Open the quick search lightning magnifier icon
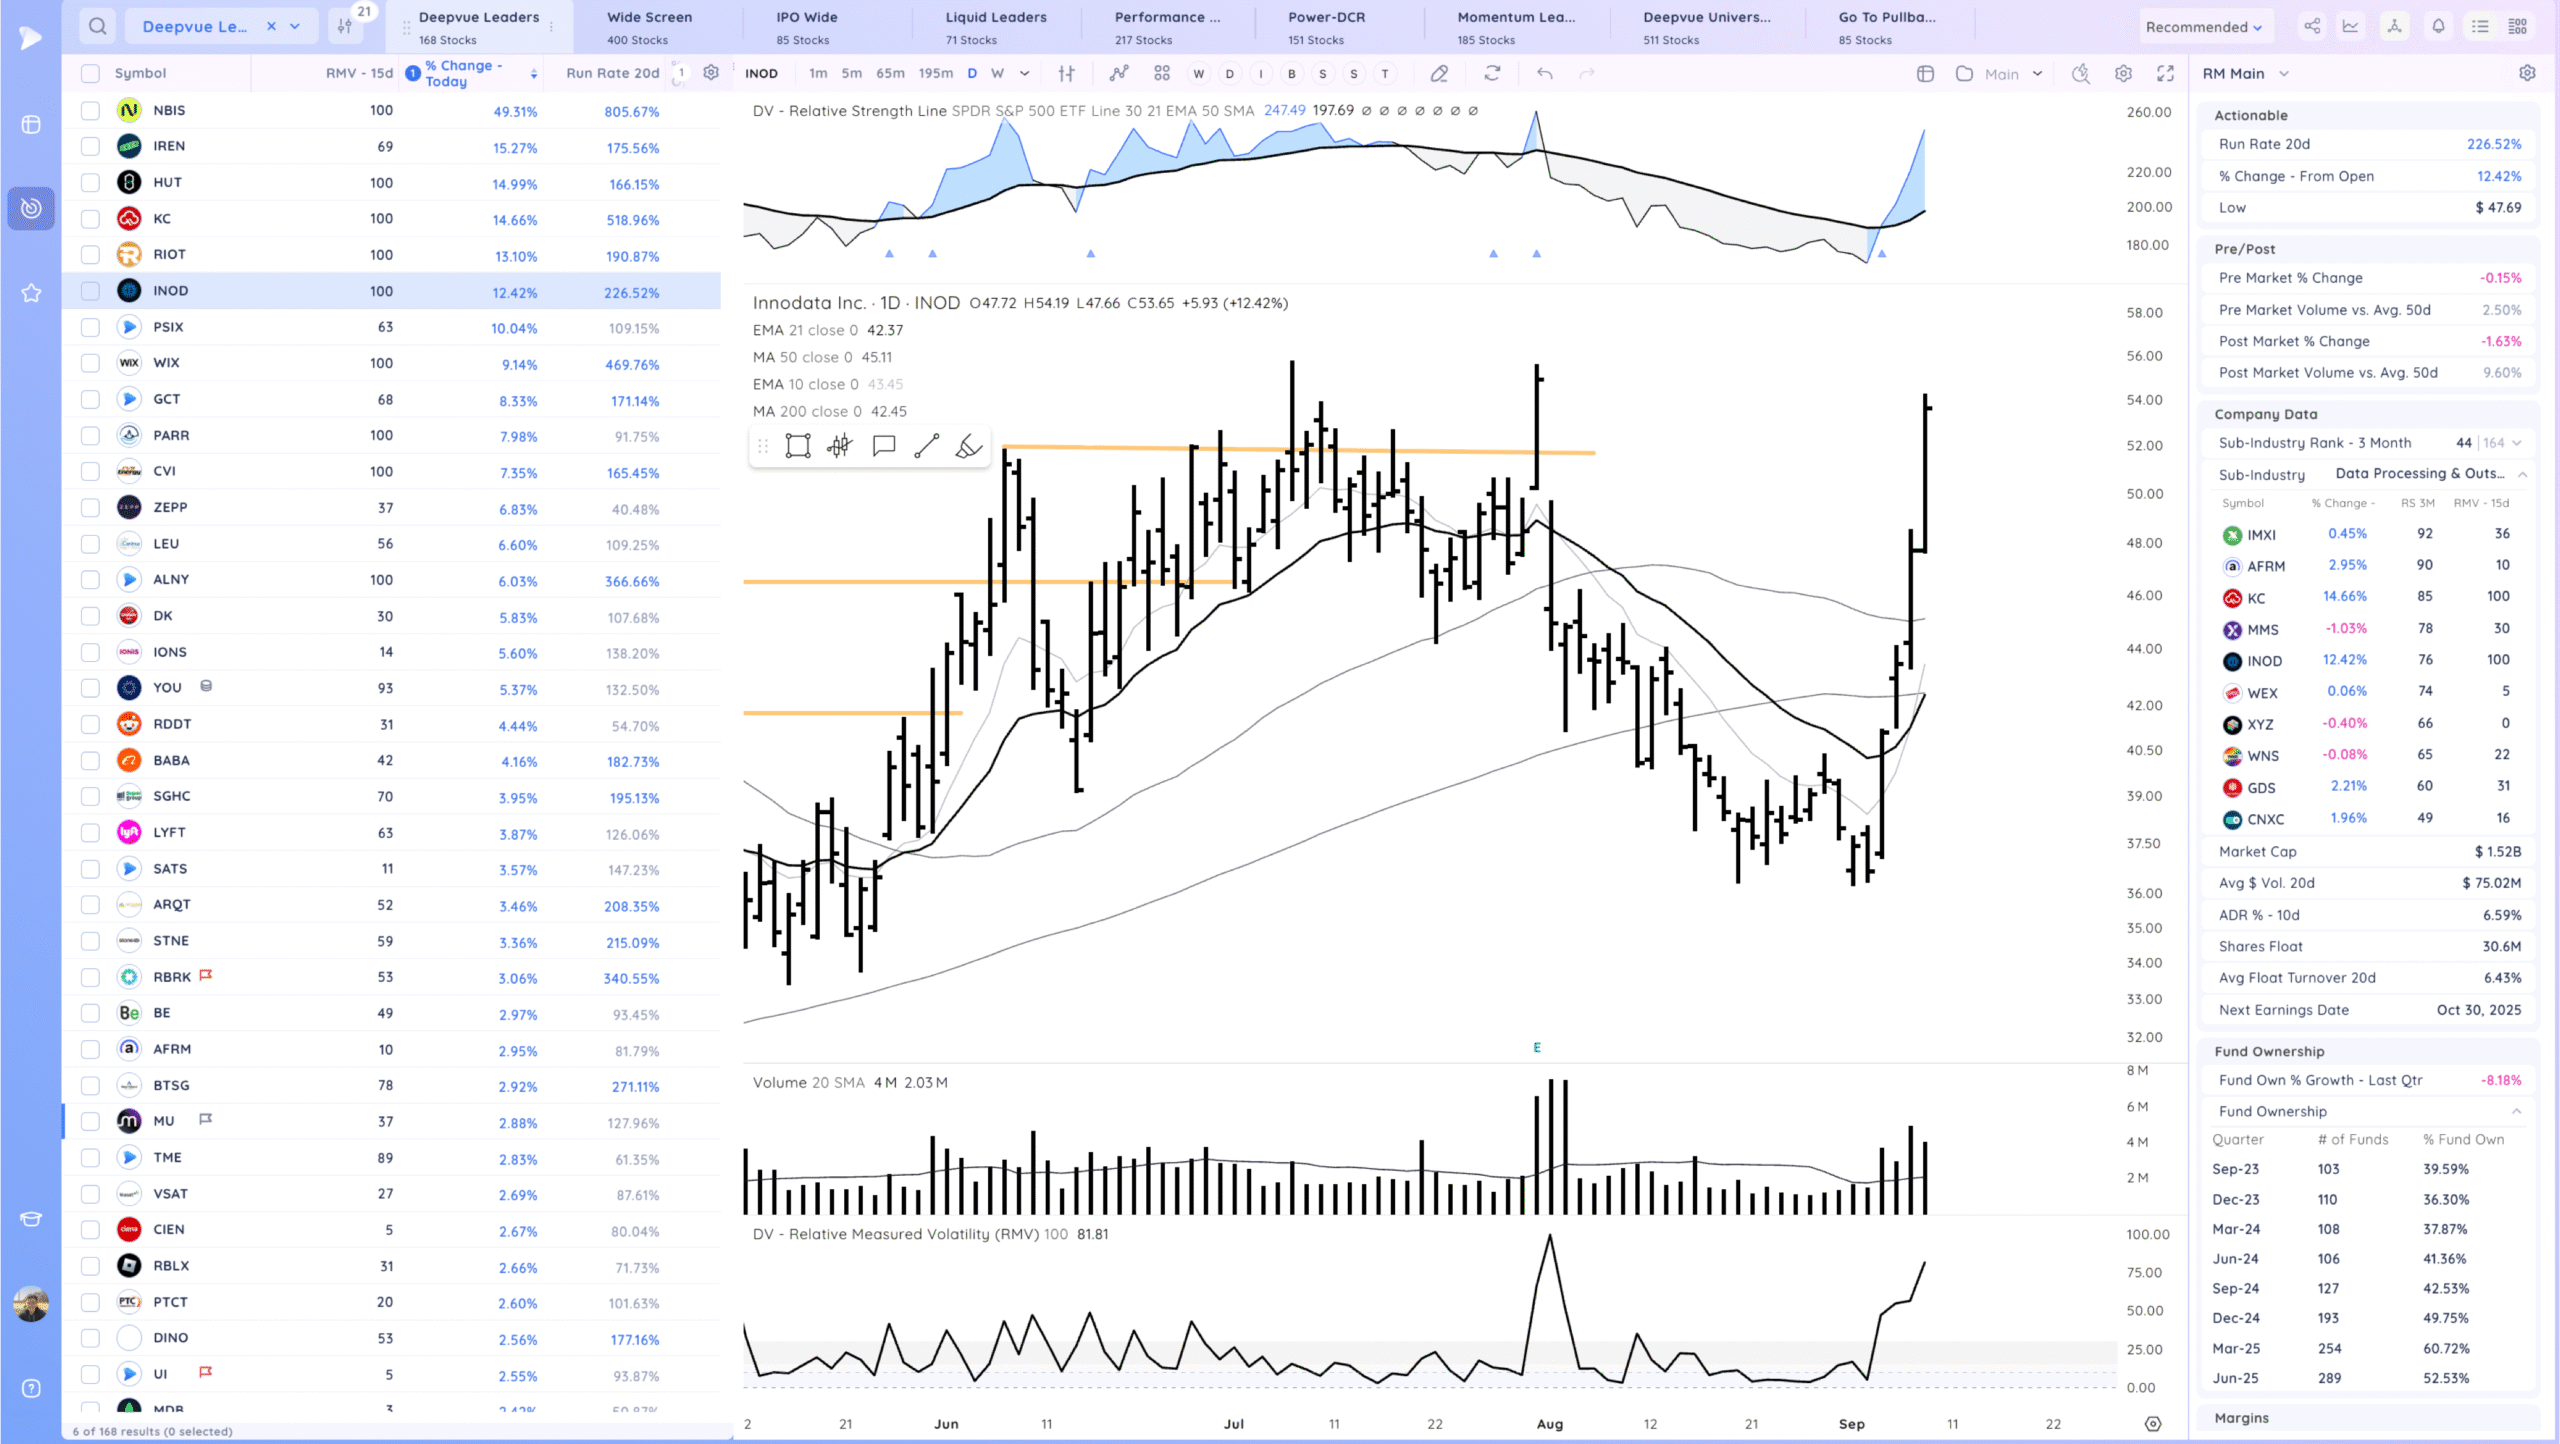 (x=2081, y=73)
